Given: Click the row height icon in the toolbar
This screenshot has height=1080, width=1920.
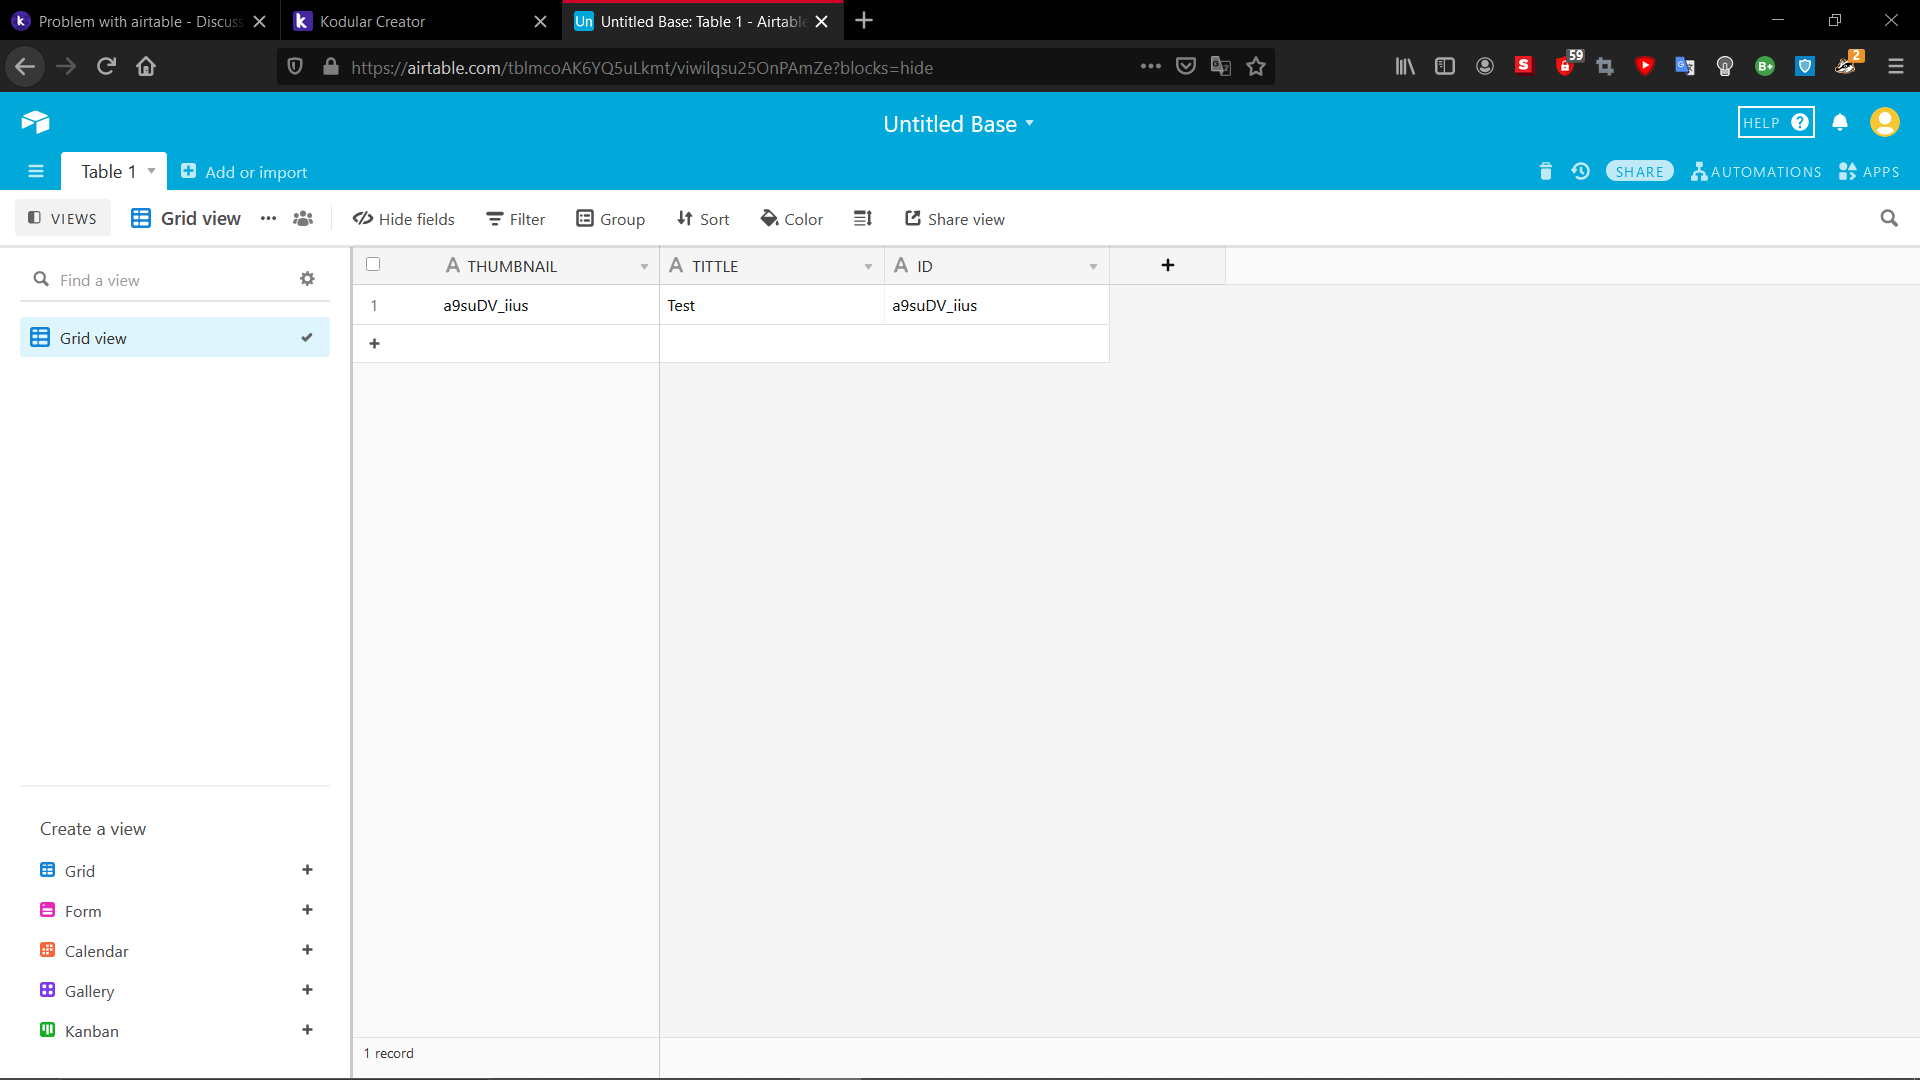Looking at the screenshot, I should [x=863, y=219].
